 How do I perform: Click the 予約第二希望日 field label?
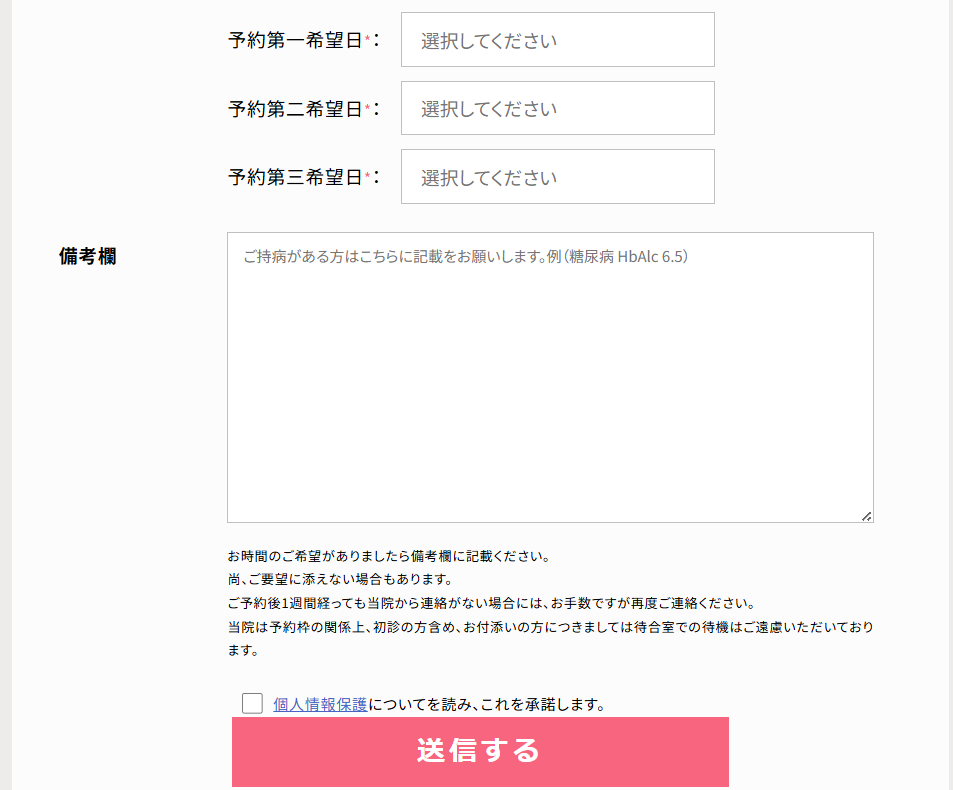[x=295, y=109]
